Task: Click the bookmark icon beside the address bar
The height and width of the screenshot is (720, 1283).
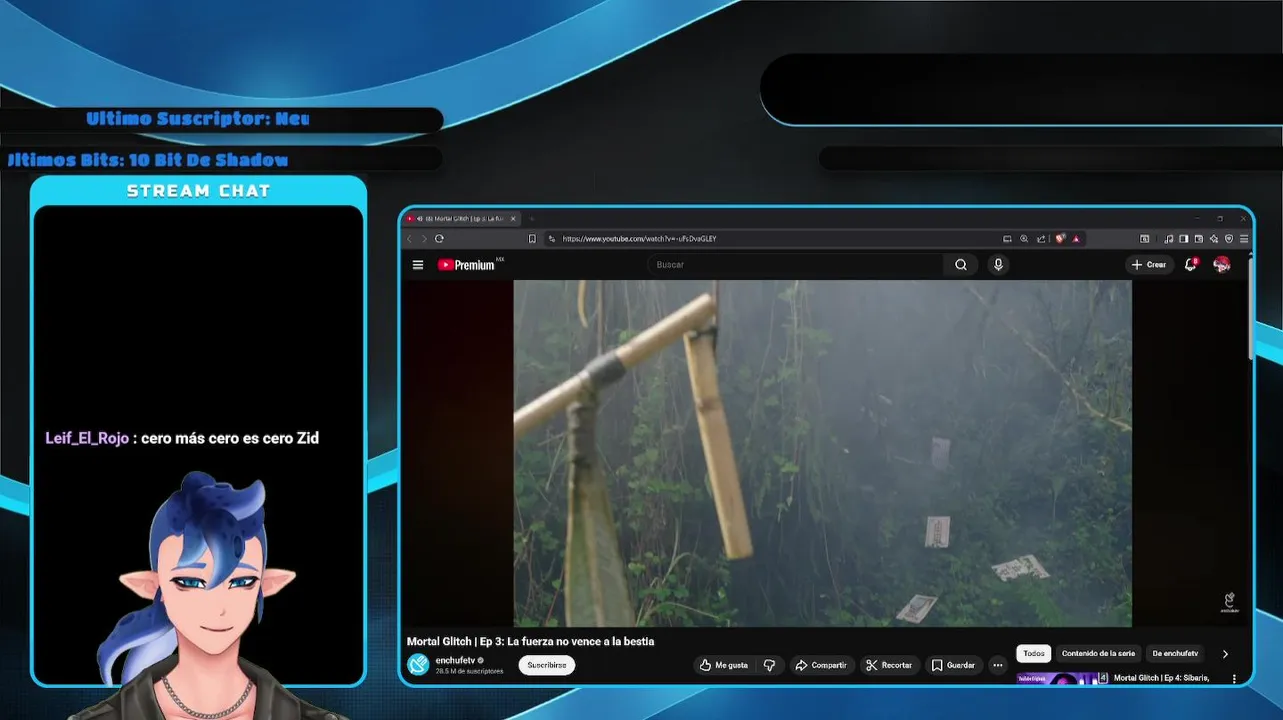Action: [532, 239]
